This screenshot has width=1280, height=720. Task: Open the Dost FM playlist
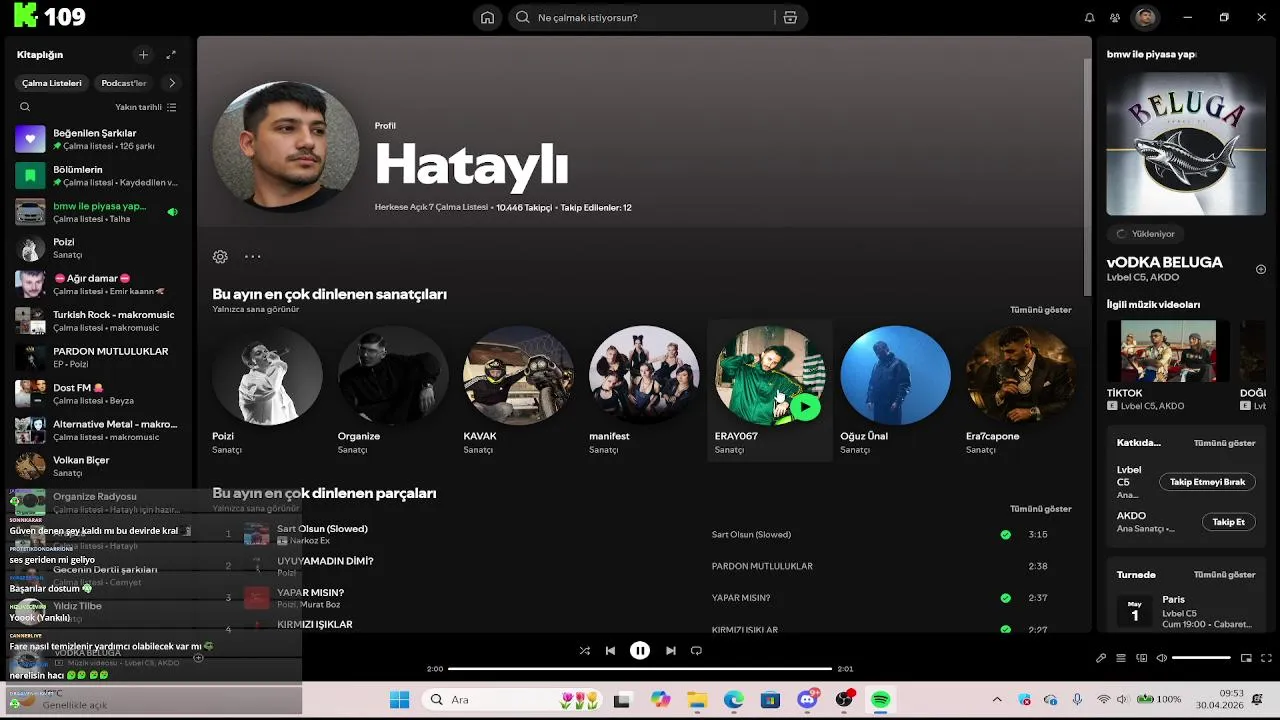pyautogui.click(x=97, y=394)
